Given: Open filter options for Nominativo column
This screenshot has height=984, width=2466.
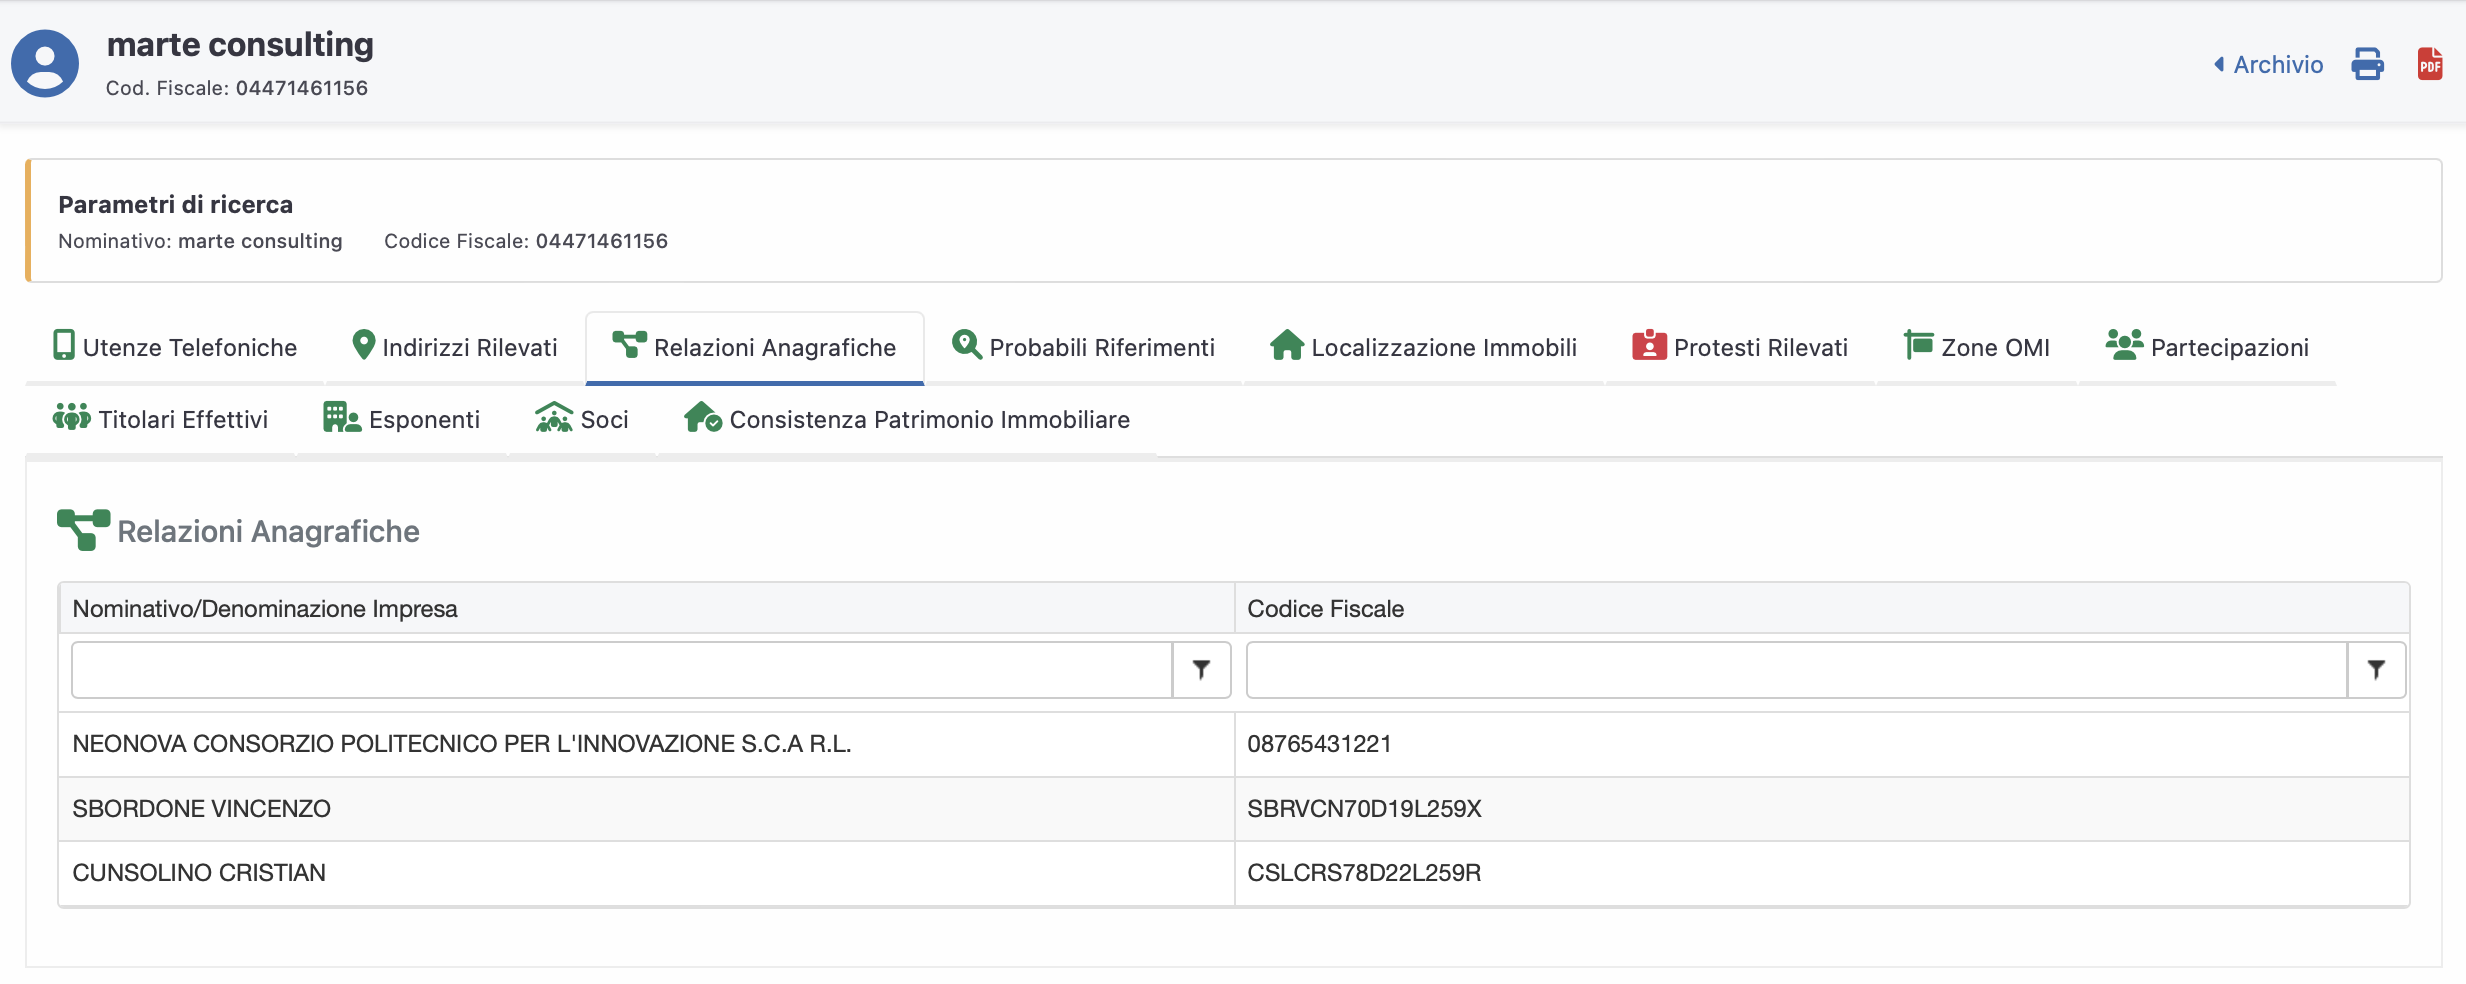Looking at the screenshot, I should [1201, 670].
